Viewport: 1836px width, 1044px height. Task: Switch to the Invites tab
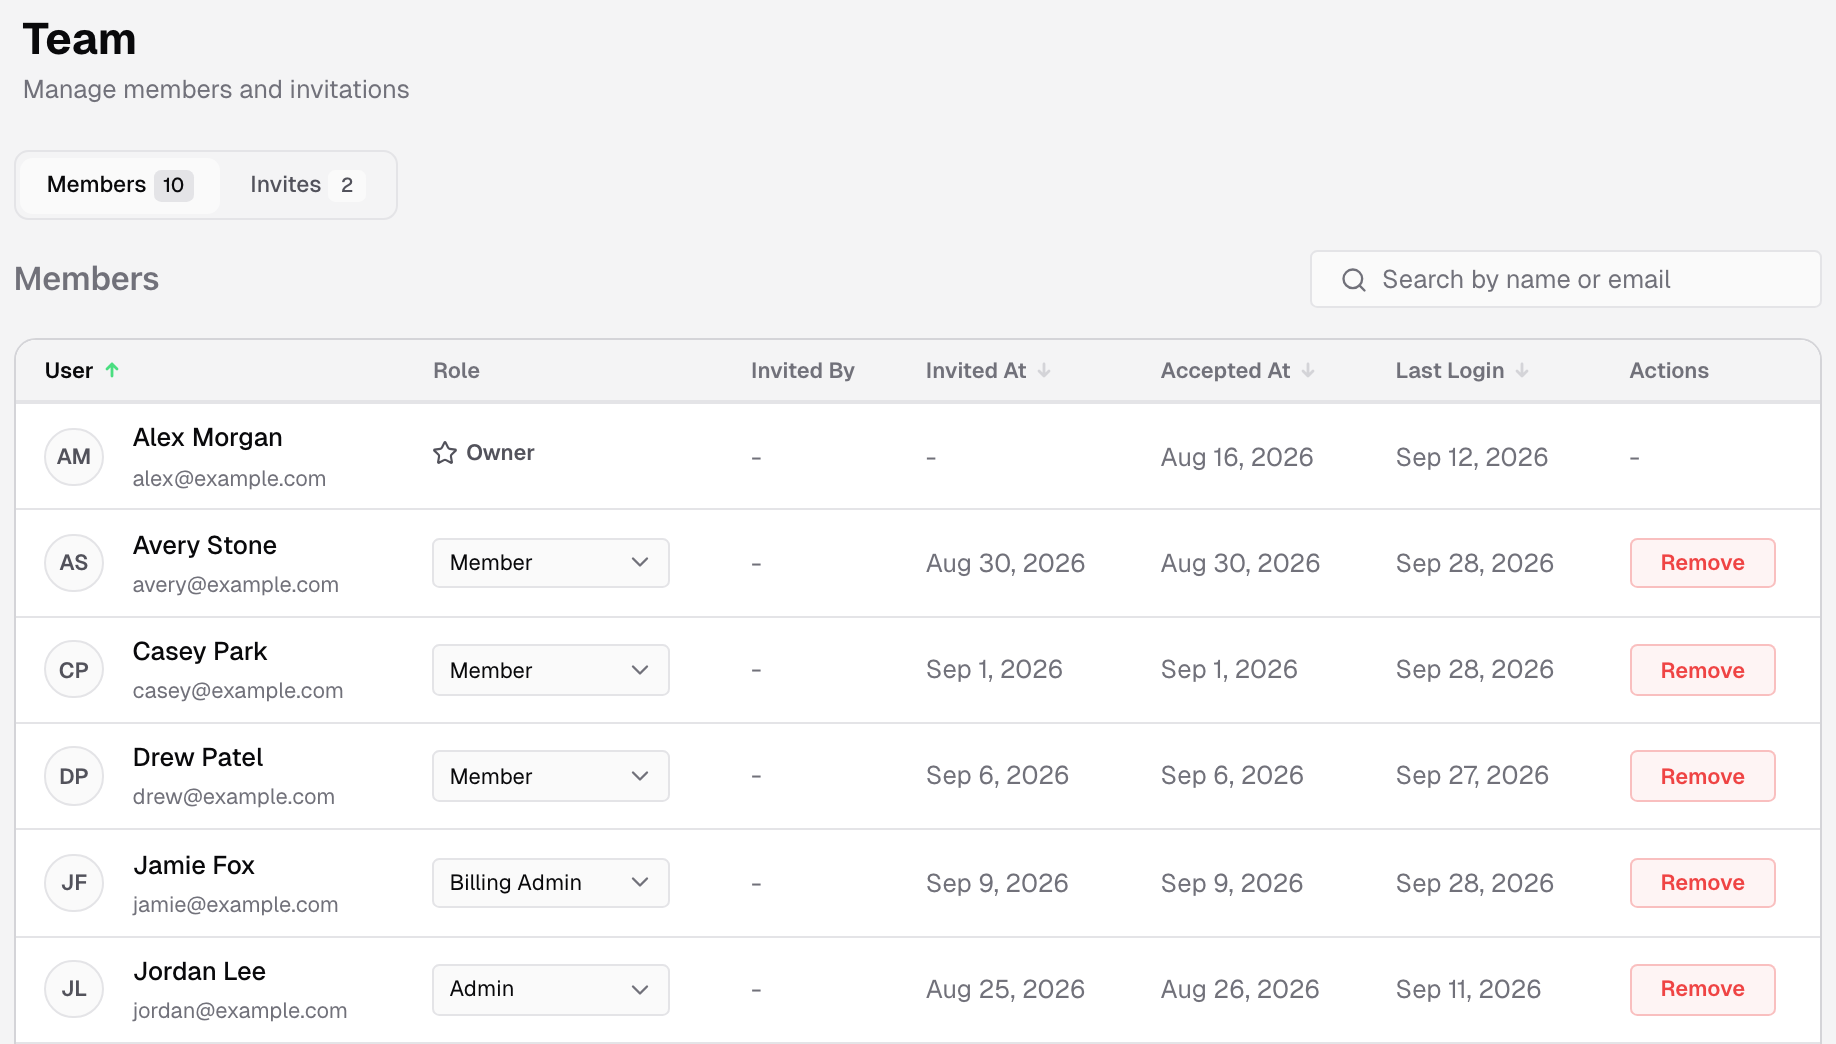[306, 185]
